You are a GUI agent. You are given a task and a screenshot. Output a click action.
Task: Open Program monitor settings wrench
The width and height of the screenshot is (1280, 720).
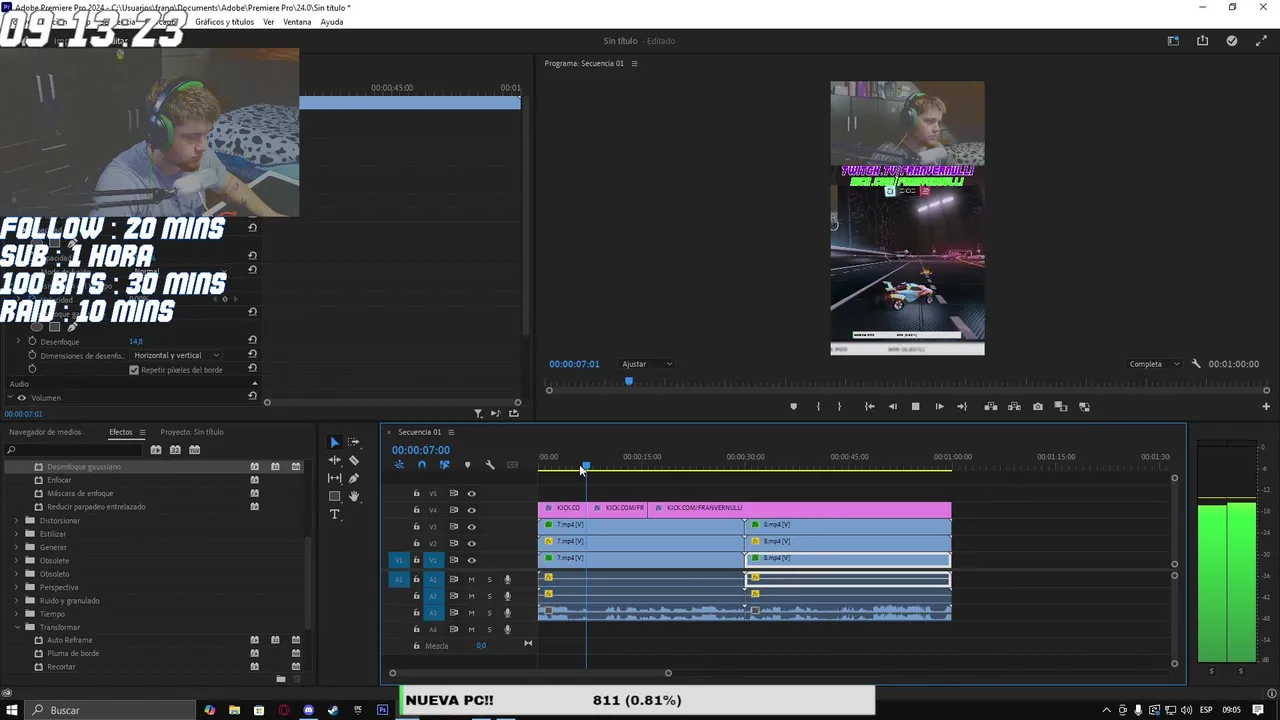pos(1196,364)
